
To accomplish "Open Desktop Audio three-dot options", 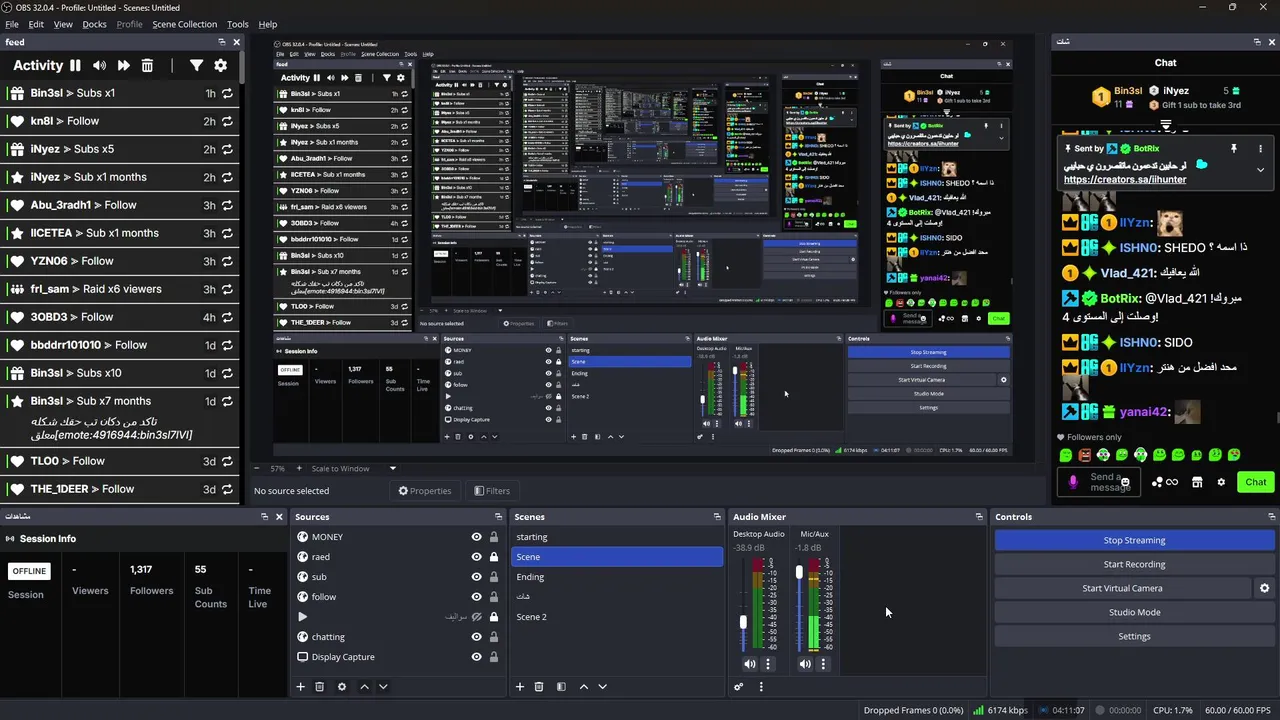I will [x=768, y=664].
